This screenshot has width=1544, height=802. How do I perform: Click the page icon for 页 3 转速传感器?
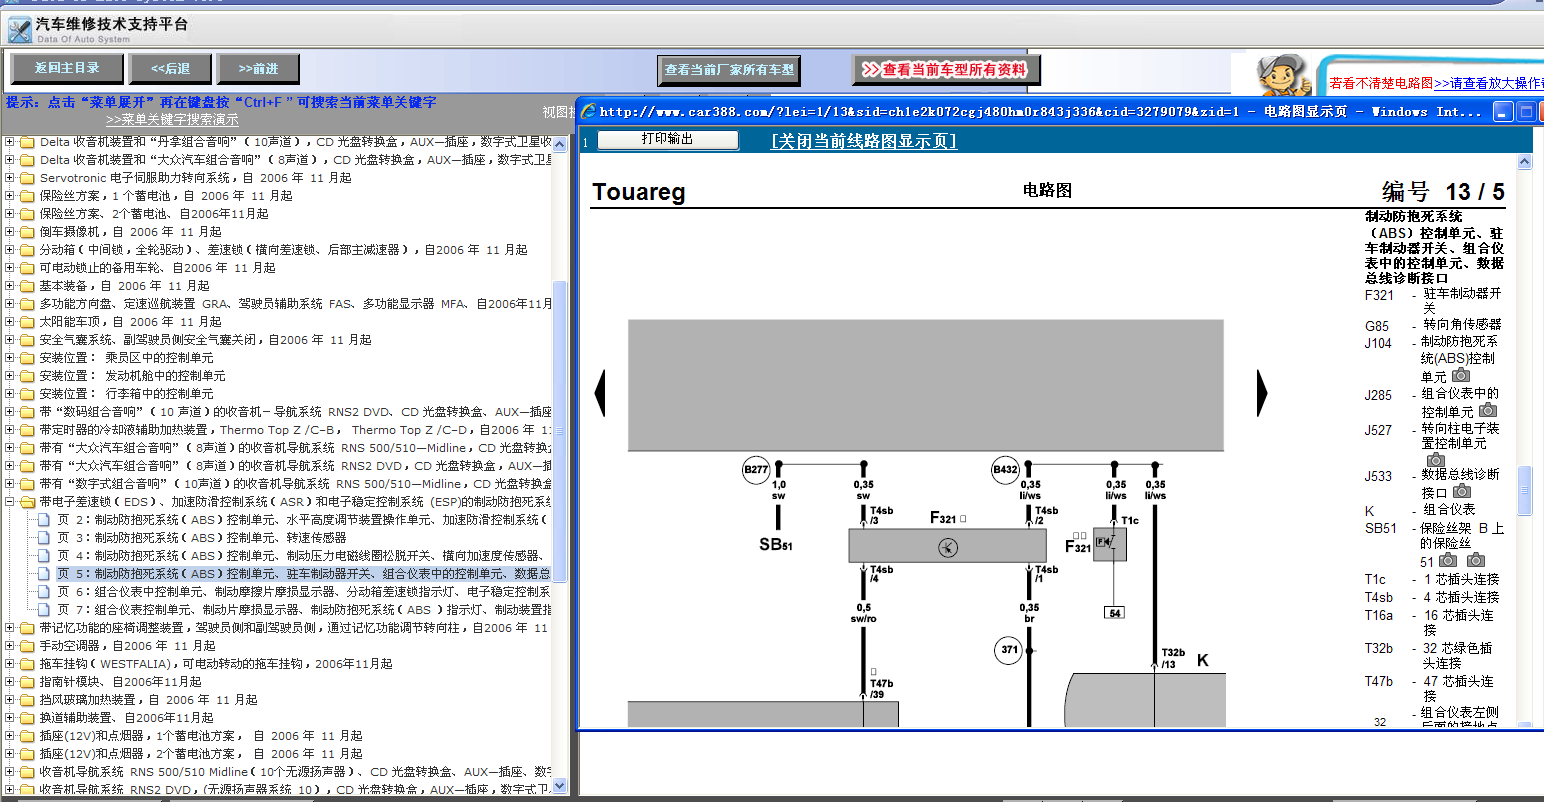point(44,538)
